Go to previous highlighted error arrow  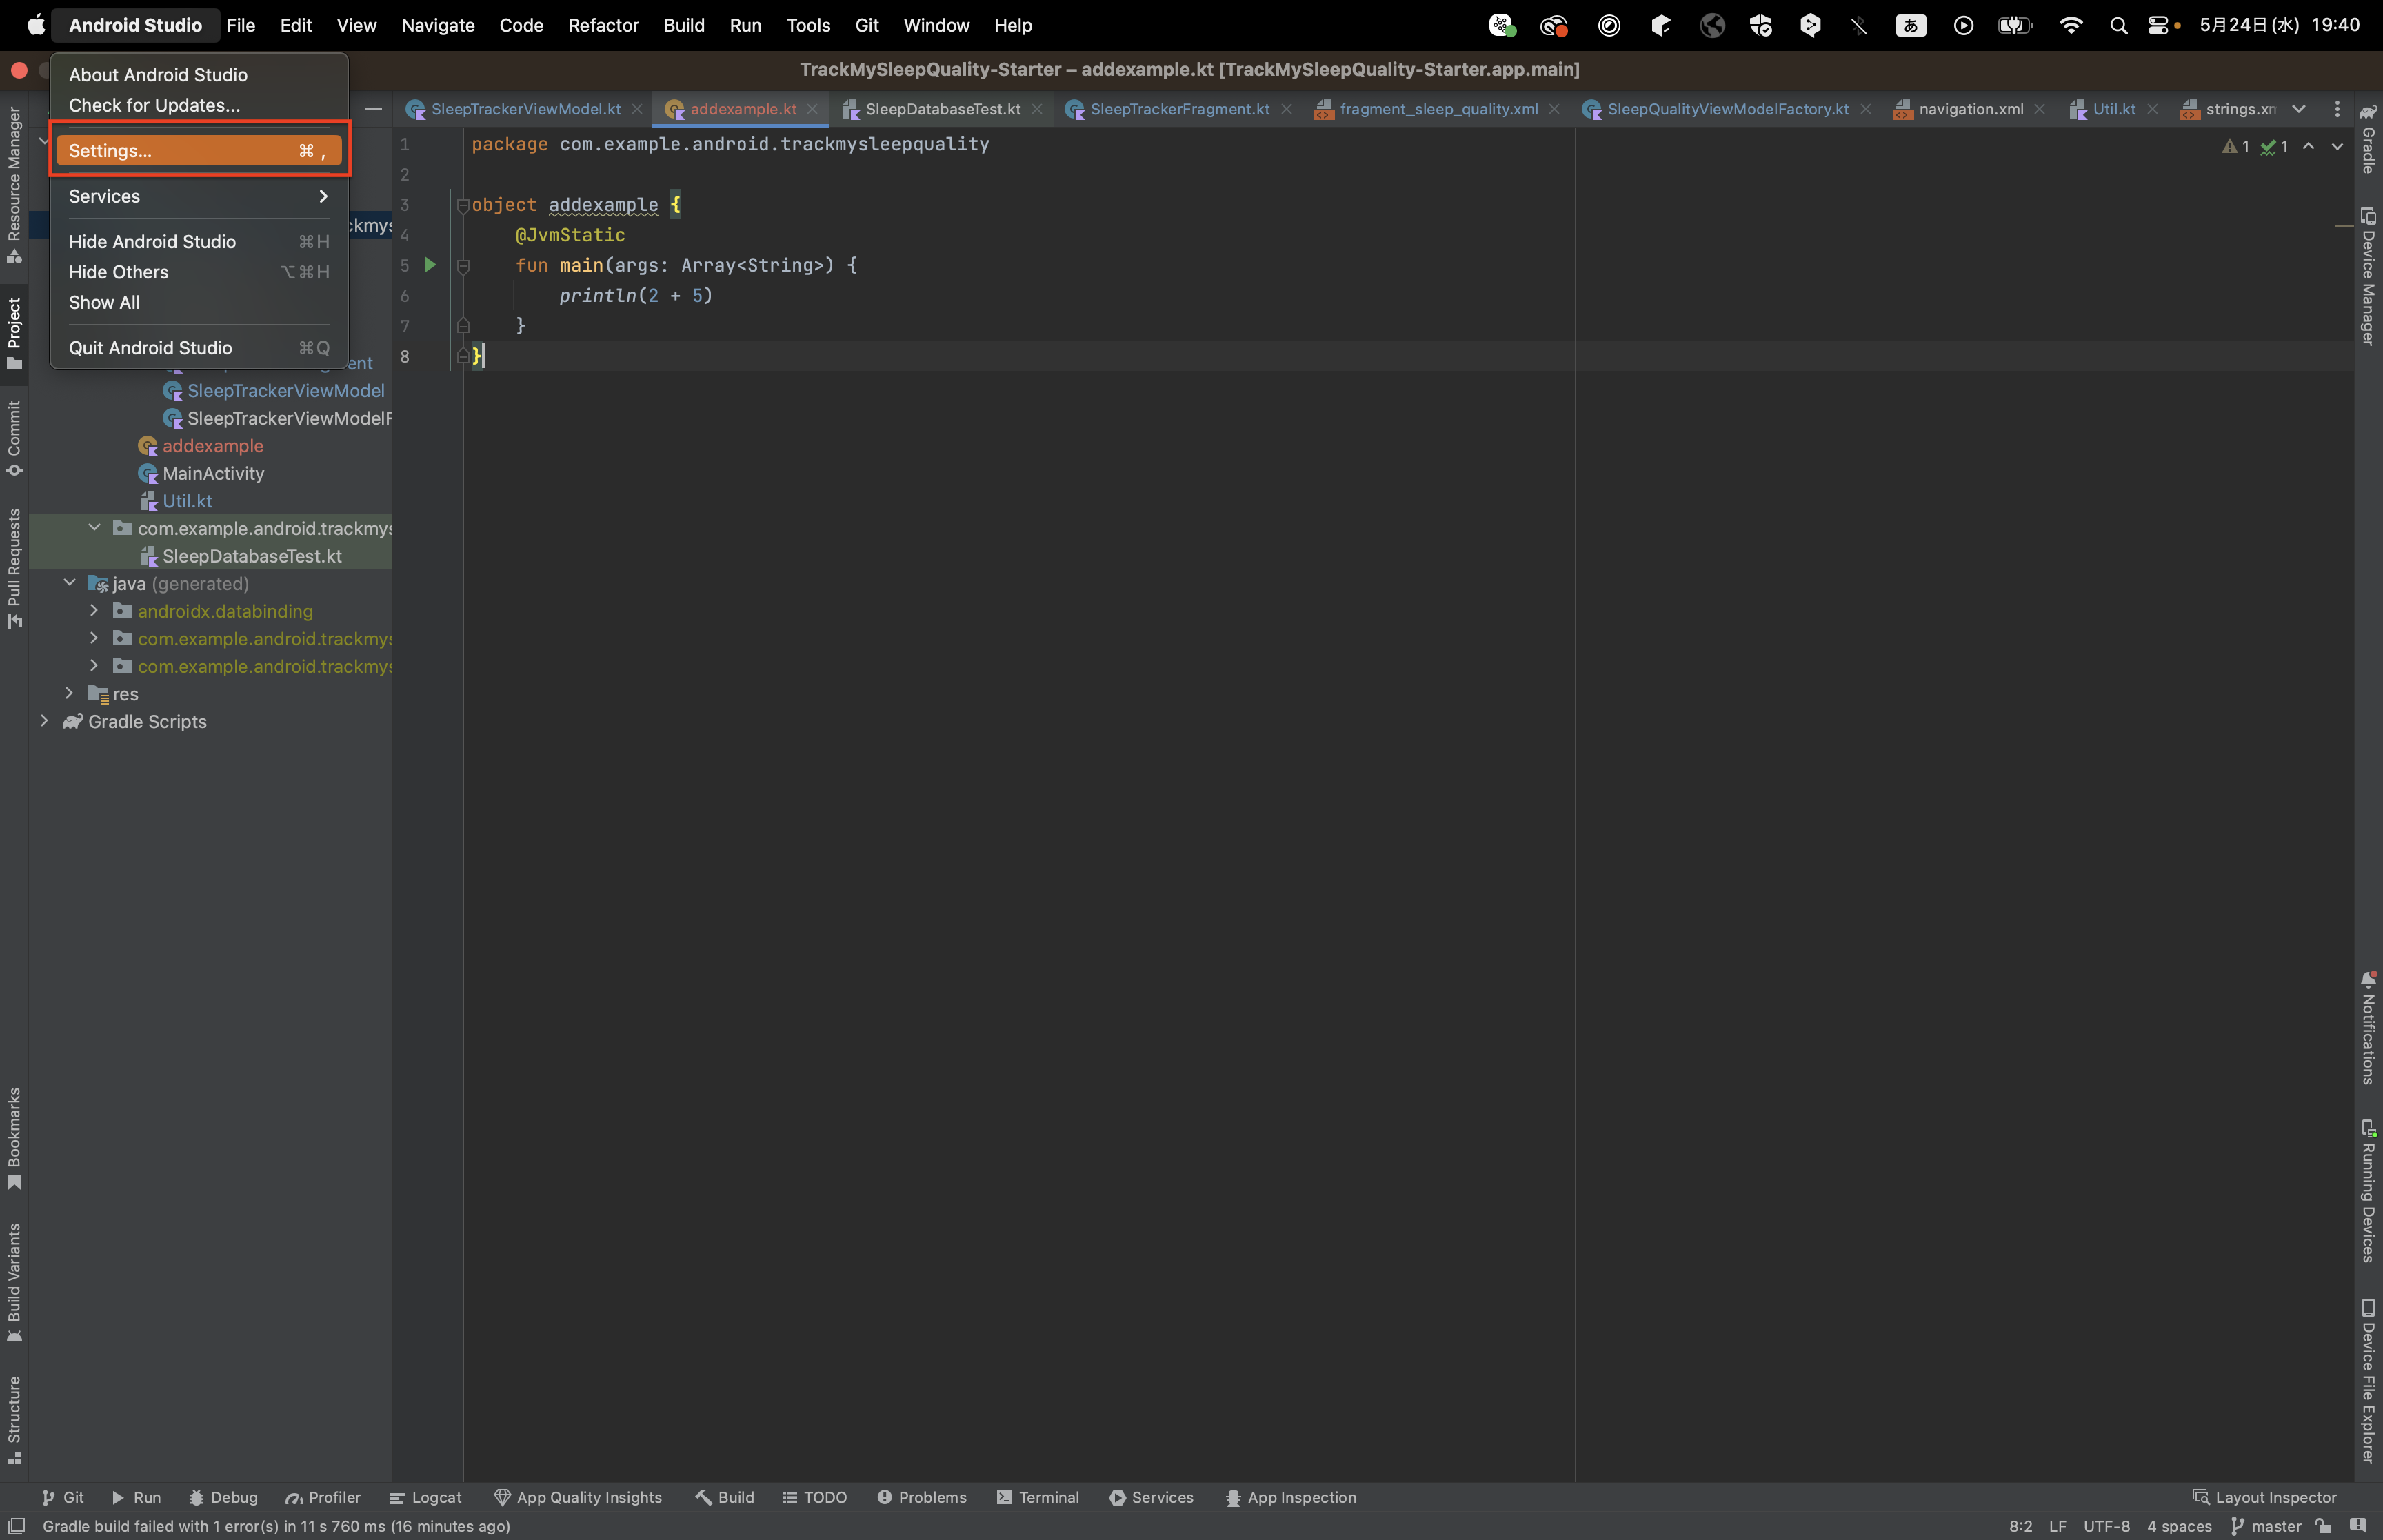pyautogui.click(x=2308, y=146)
